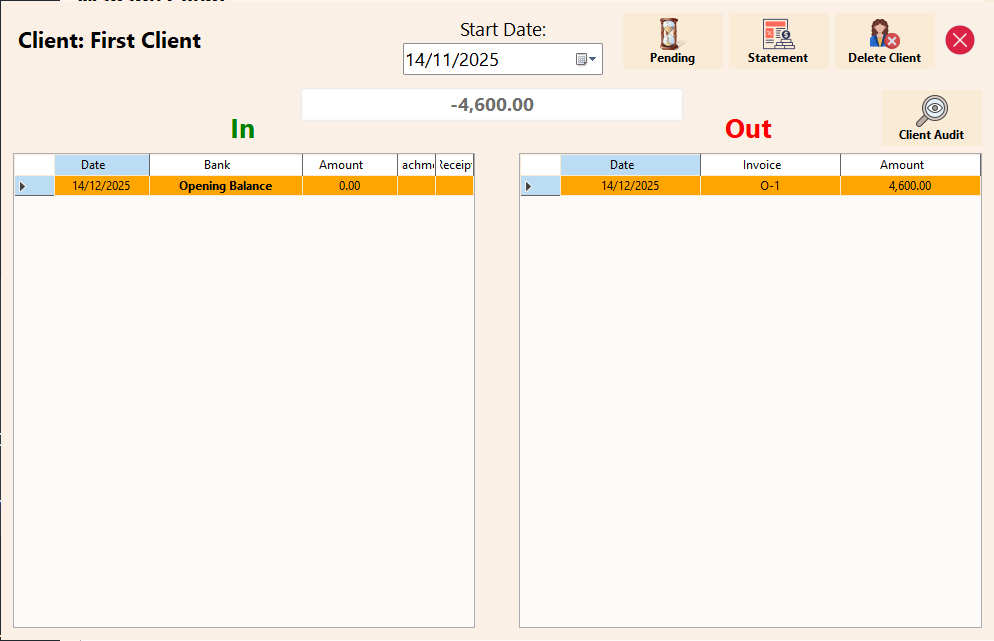
Task: Open the Statement report icon
Action: [x=778, y=33]
